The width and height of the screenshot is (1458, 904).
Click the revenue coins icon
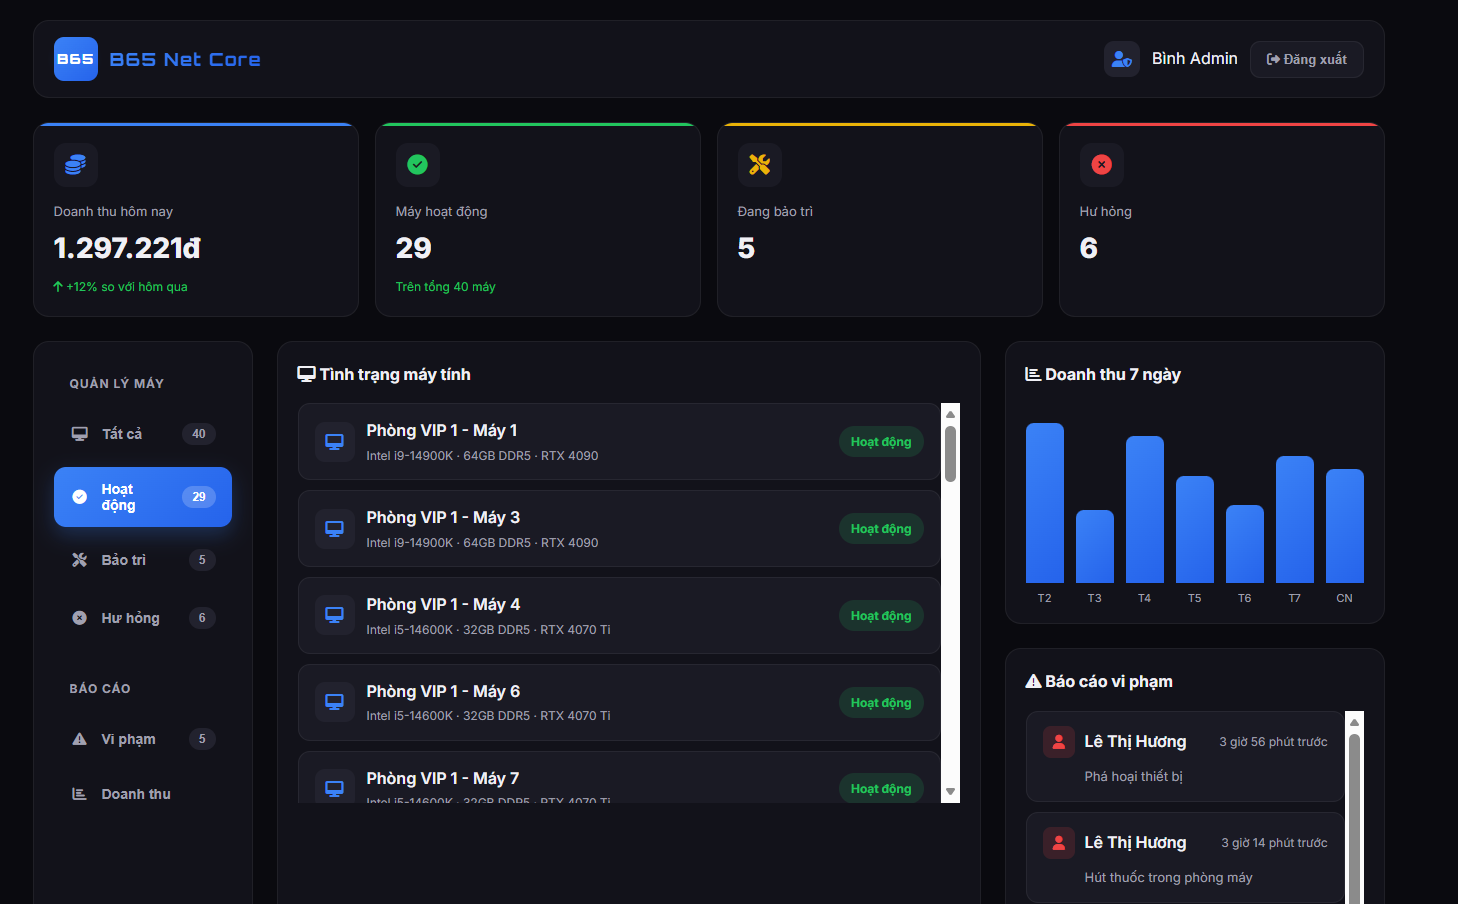(75, 165)
